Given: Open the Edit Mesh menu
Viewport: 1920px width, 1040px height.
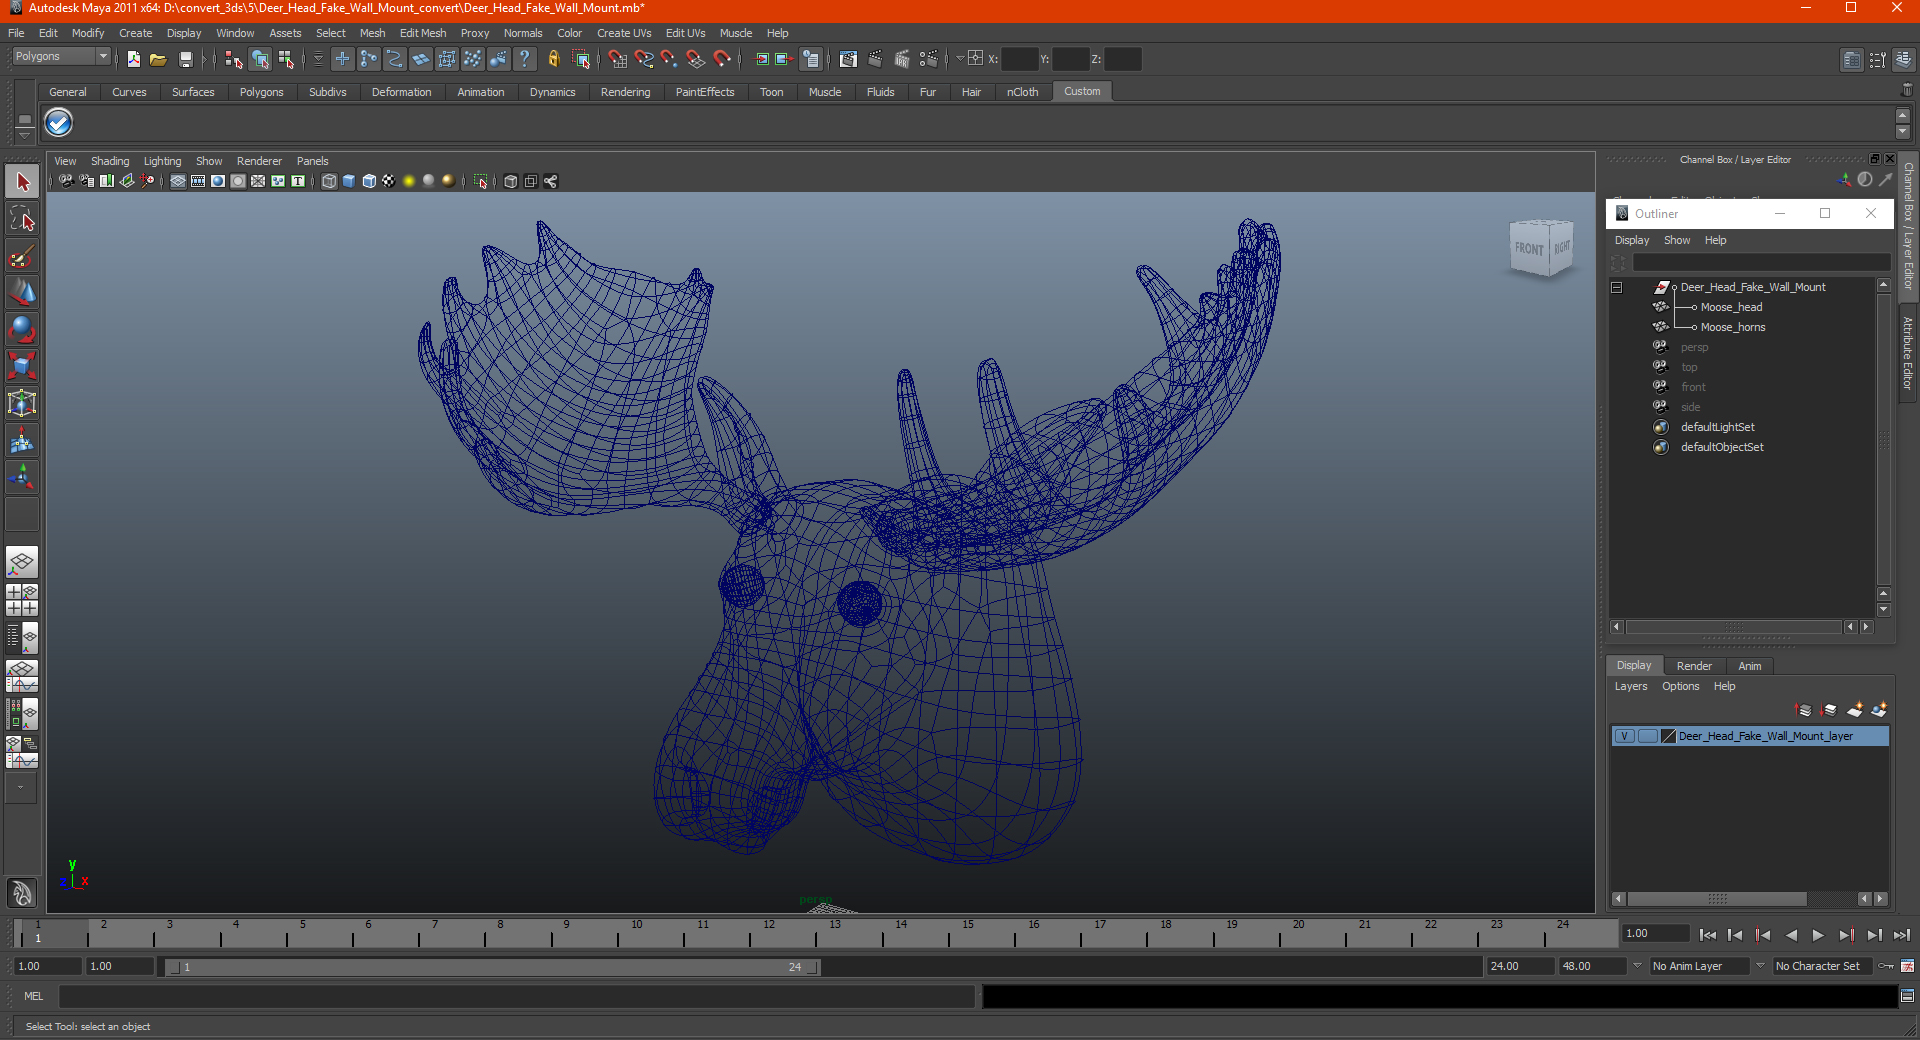Looking at the screenshot, I should tap(423, 33).
